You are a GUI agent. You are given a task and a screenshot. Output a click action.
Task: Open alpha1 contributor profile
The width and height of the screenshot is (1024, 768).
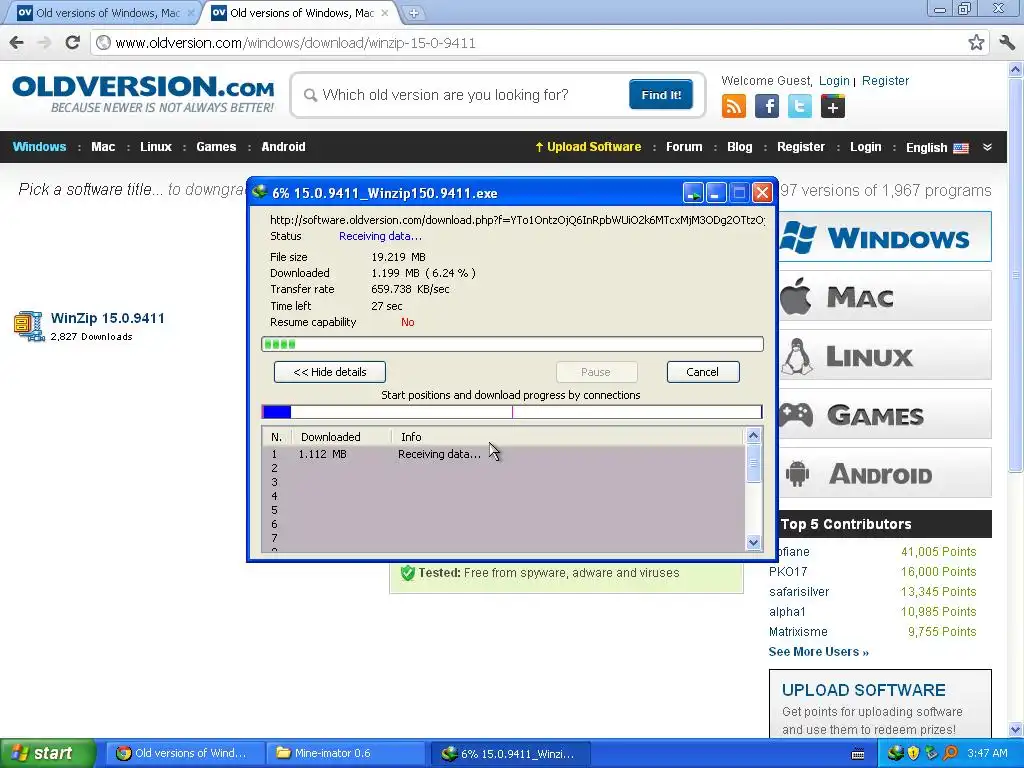(787, 612)
